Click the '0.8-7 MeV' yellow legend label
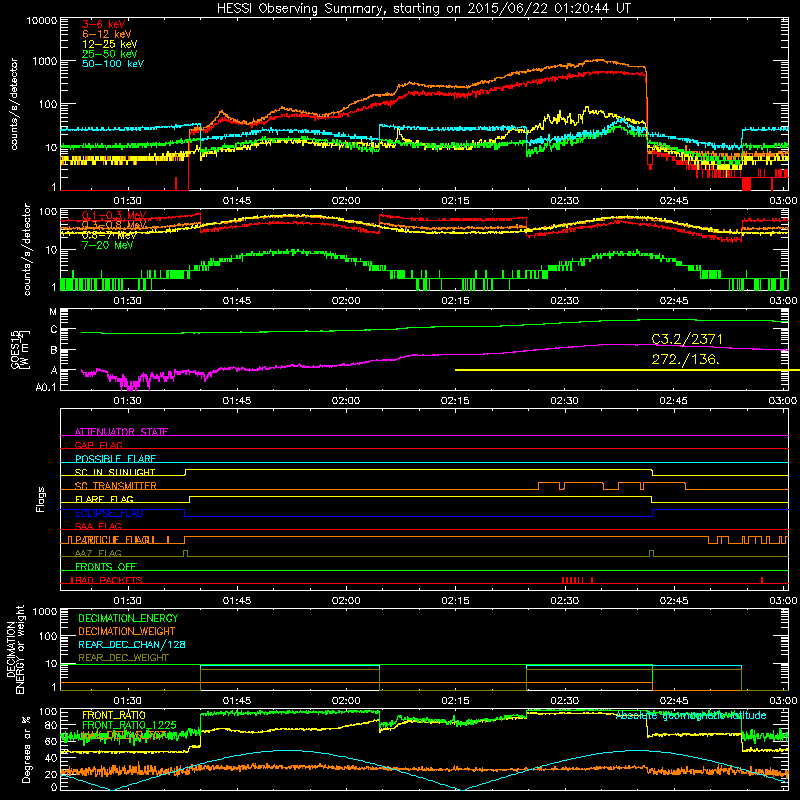Viewport: 800px width, 800px height. tap(109, 235)
